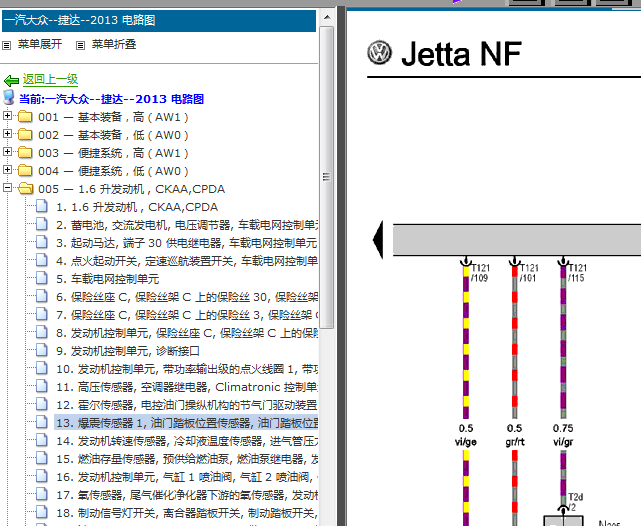This screenshot has height=526, width=641.
Task: Click document icon beside item 2. 蓄电池
Action: pyautogui.click(x=42, y=224)
